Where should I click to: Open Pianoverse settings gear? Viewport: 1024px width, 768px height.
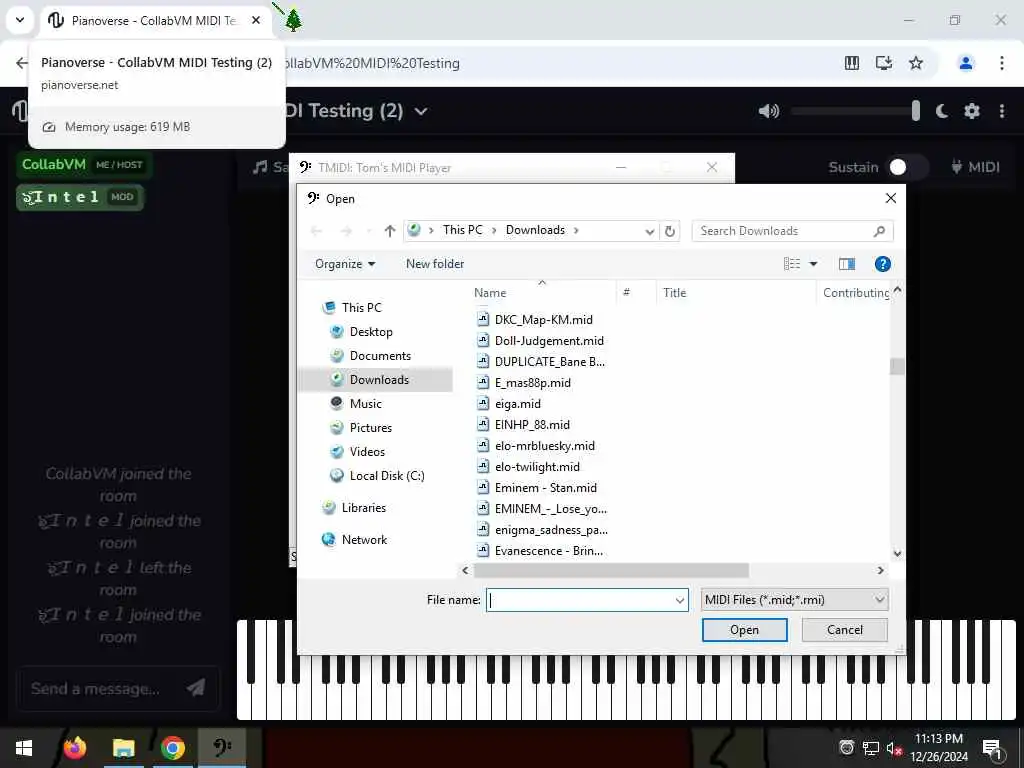point(972,111)
